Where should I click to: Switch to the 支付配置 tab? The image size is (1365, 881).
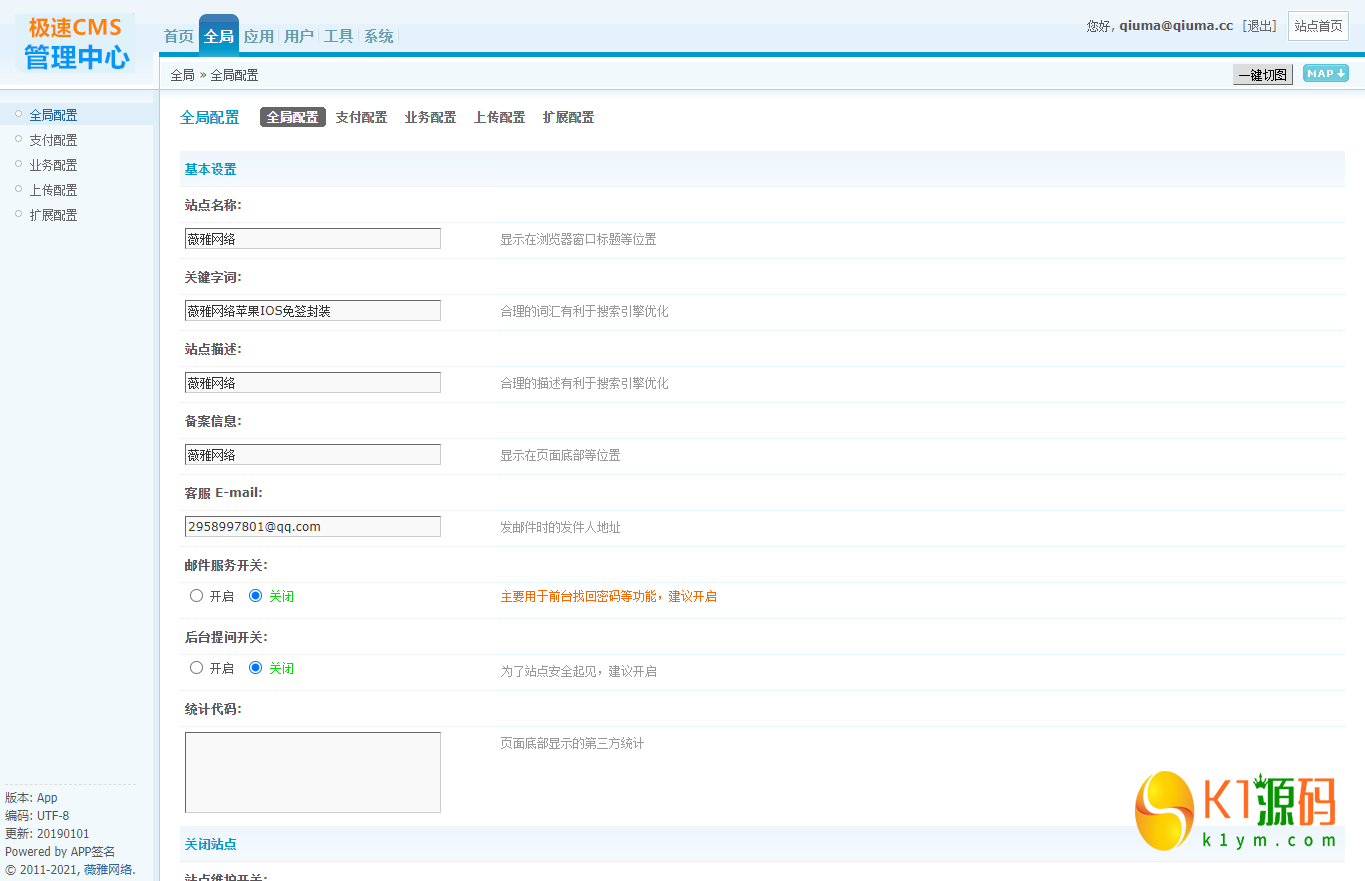[x=361, y=117]
